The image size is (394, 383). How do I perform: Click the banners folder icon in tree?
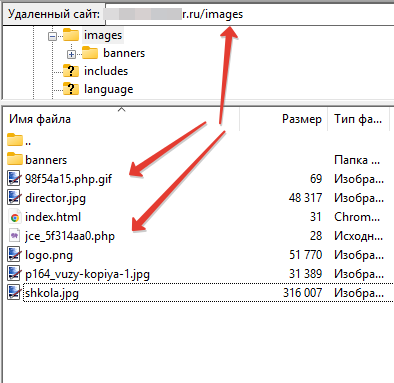point(90,53)
